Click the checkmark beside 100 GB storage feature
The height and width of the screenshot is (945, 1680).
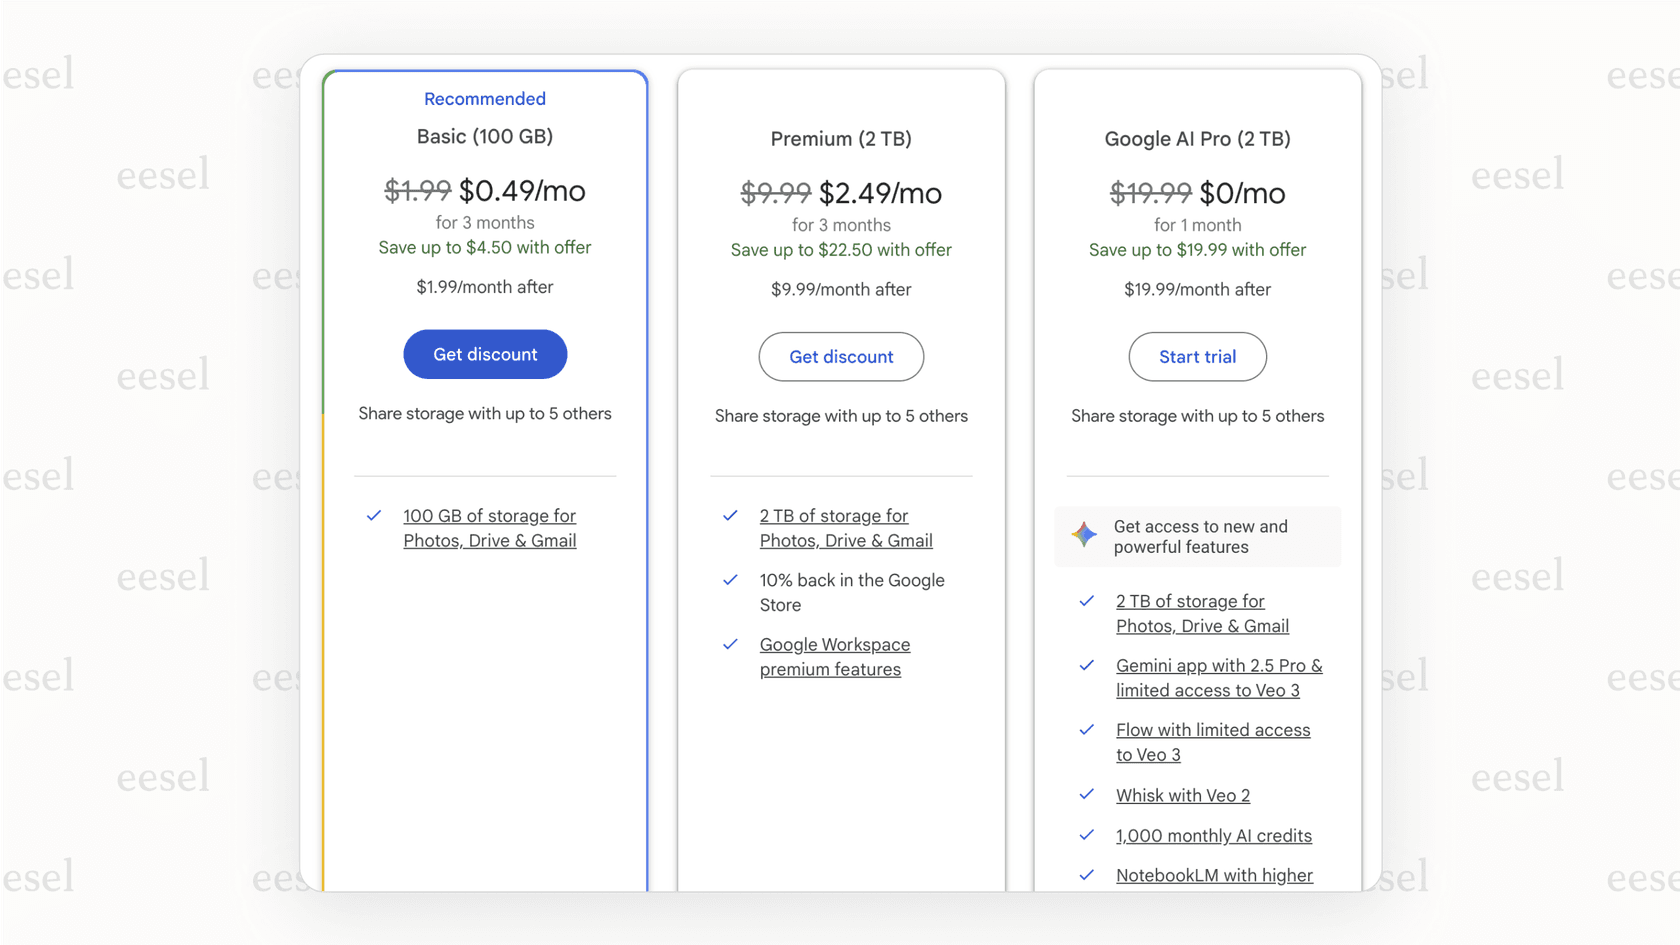[374, 516]
